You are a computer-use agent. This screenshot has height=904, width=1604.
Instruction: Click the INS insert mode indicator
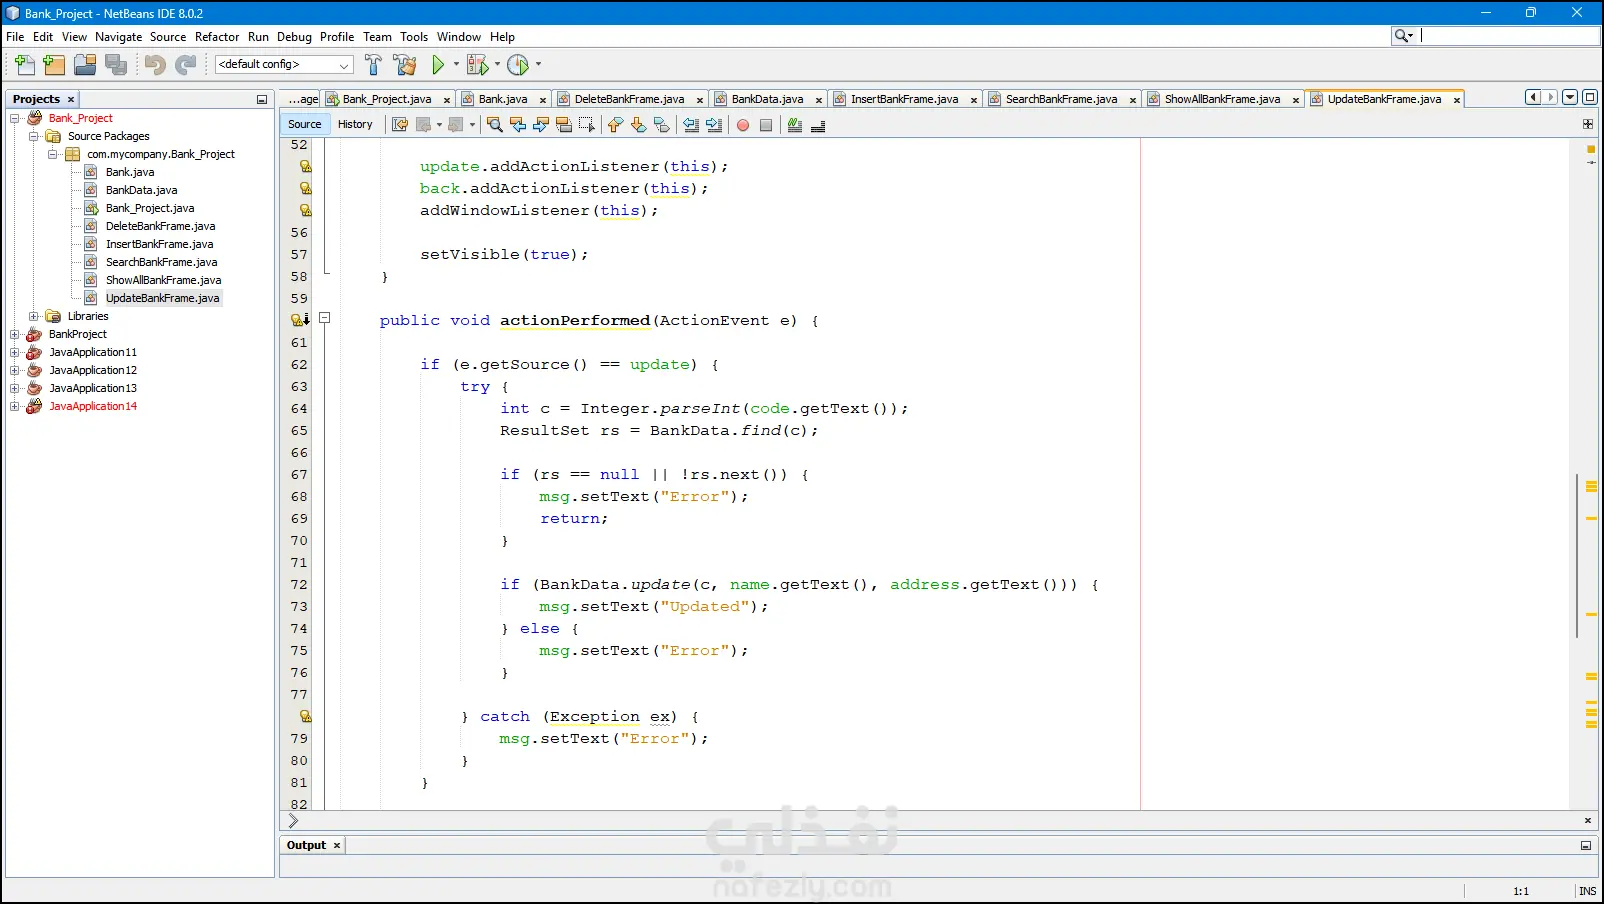(1587, 891)
